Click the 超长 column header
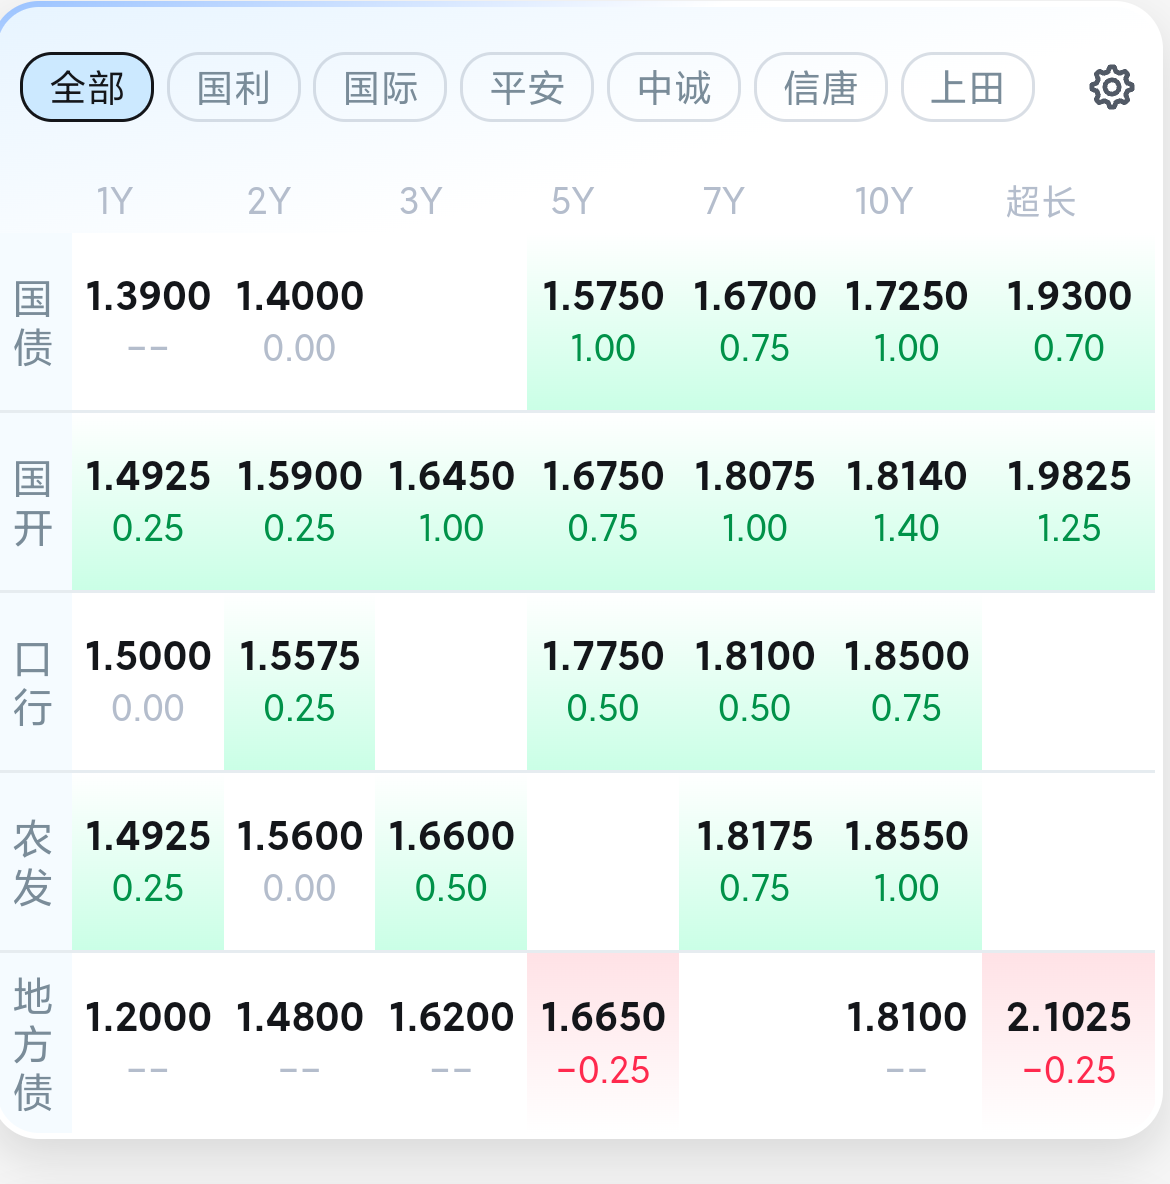Image resolution: width=1170 pixels, height=1184 pixels. pos(1040,202)
